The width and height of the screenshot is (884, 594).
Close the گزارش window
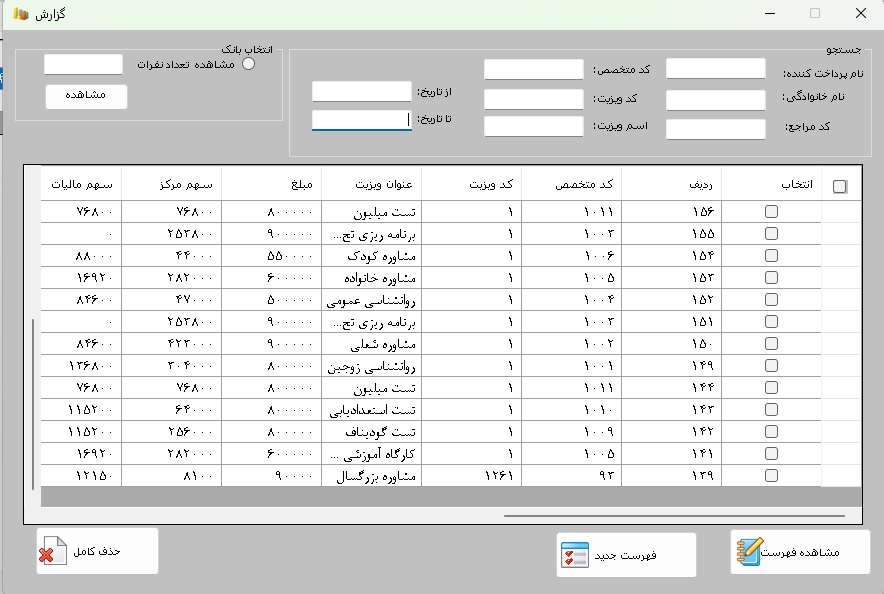(x=860, y=14)
